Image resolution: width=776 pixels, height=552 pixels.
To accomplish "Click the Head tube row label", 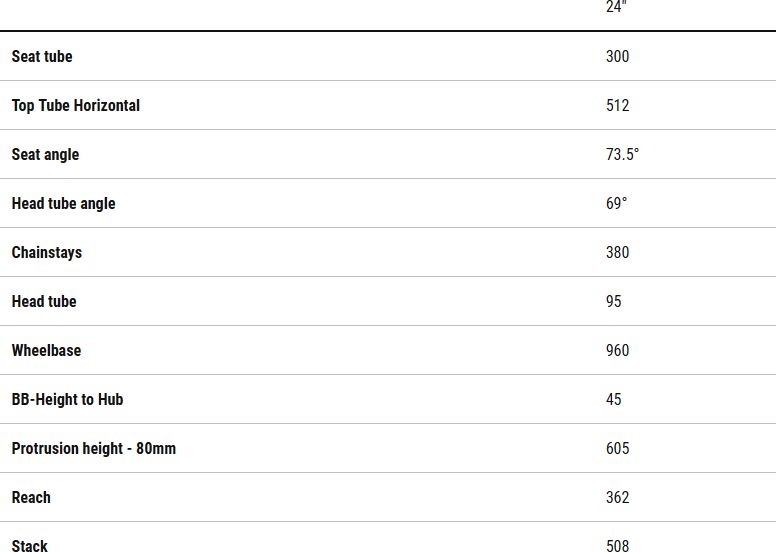I will coord(44,302).
